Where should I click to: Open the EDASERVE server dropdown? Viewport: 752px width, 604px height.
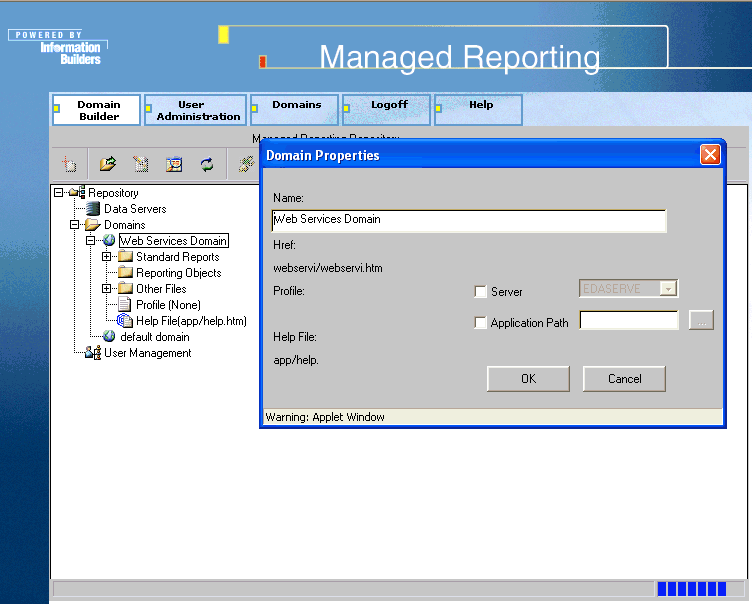click(x=668, y=288)
